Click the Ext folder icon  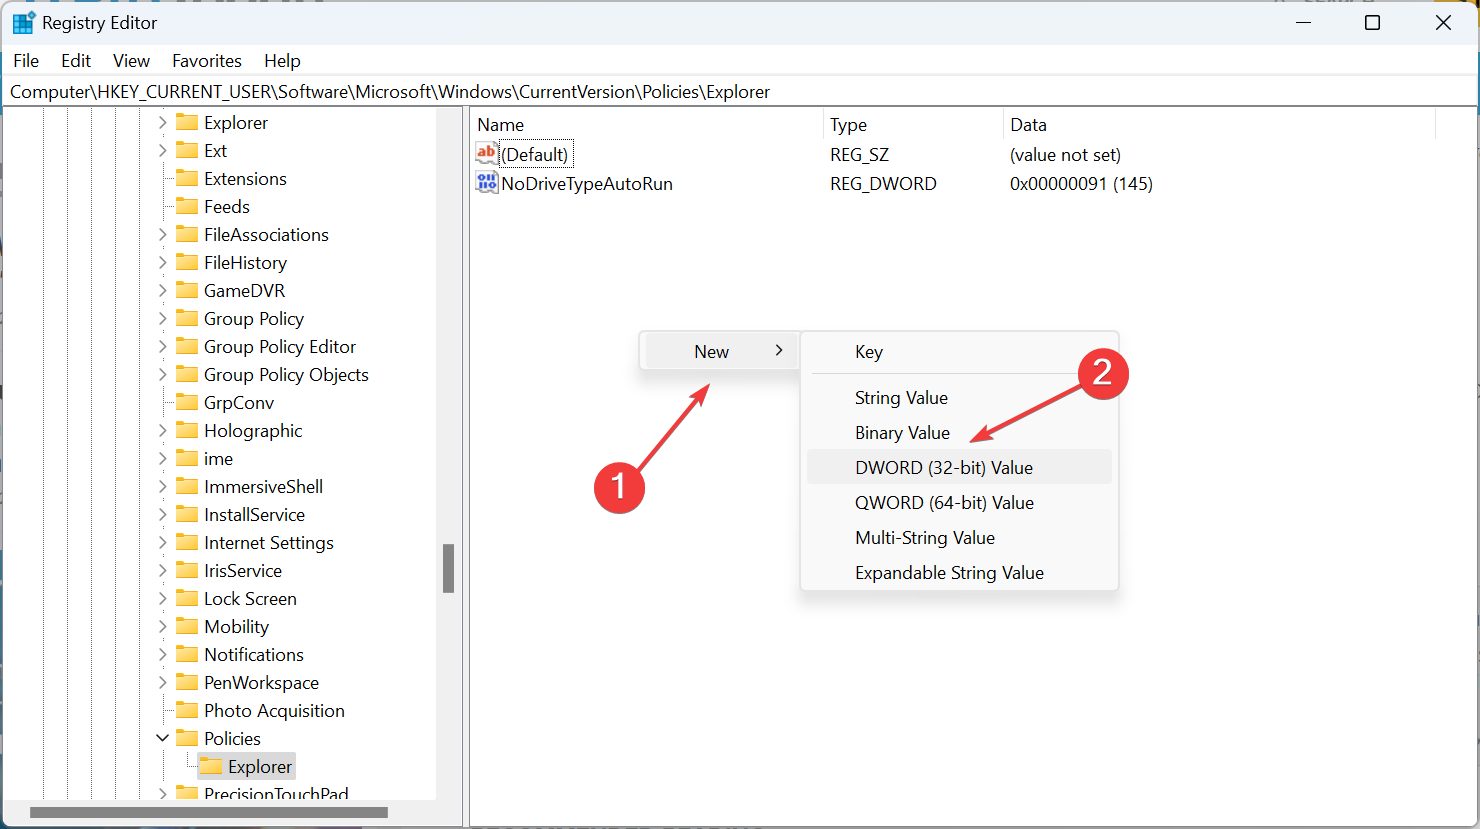186,150
